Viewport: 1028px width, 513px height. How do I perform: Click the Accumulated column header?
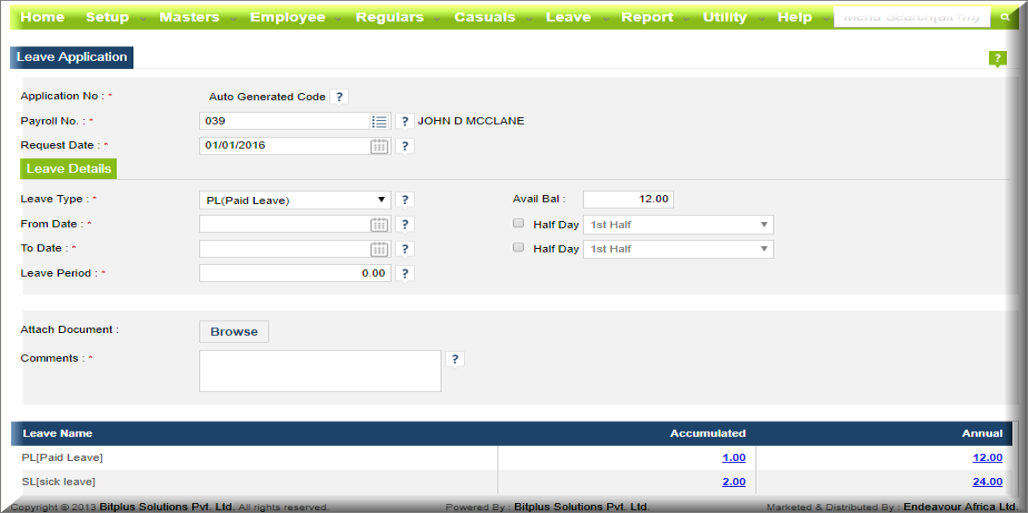coord(708,434)
